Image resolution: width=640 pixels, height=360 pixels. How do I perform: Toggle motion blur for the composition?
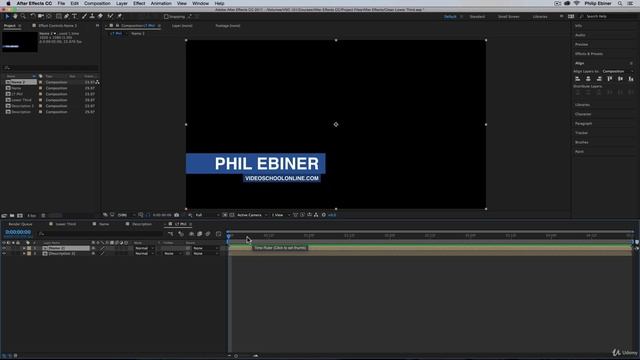208,234
